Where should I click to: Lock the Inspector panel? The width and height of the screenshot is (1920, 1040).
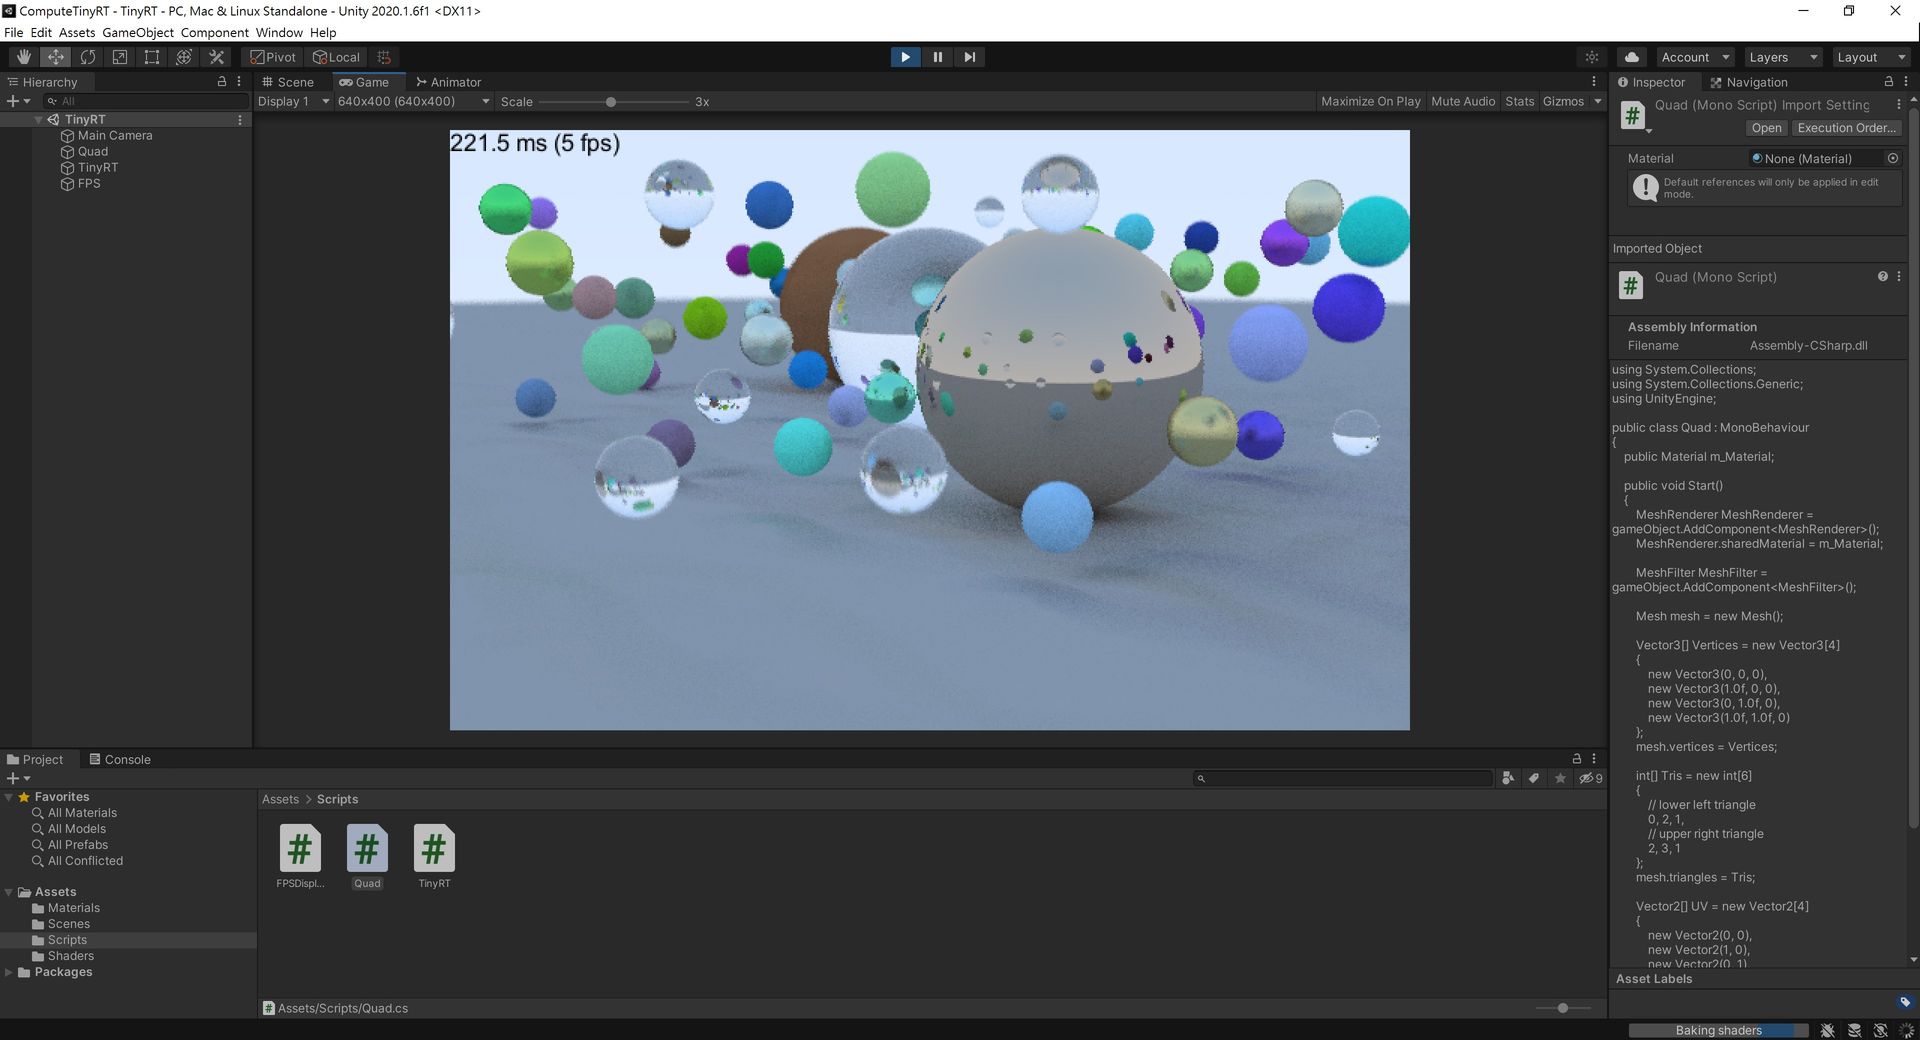tap(1888, 82)
